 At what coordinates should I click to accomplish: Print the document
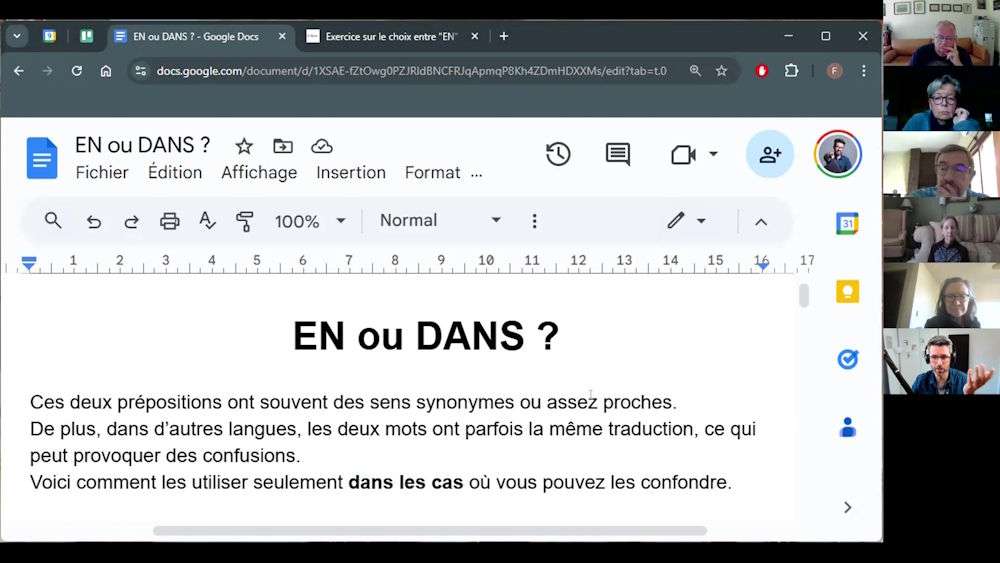click(170, 221)
